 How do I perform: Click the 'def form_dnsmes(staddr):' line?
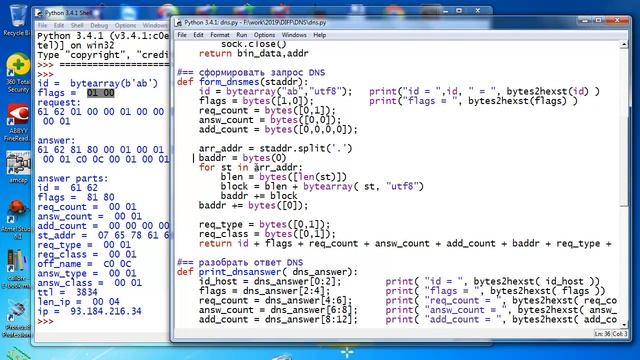243,82
